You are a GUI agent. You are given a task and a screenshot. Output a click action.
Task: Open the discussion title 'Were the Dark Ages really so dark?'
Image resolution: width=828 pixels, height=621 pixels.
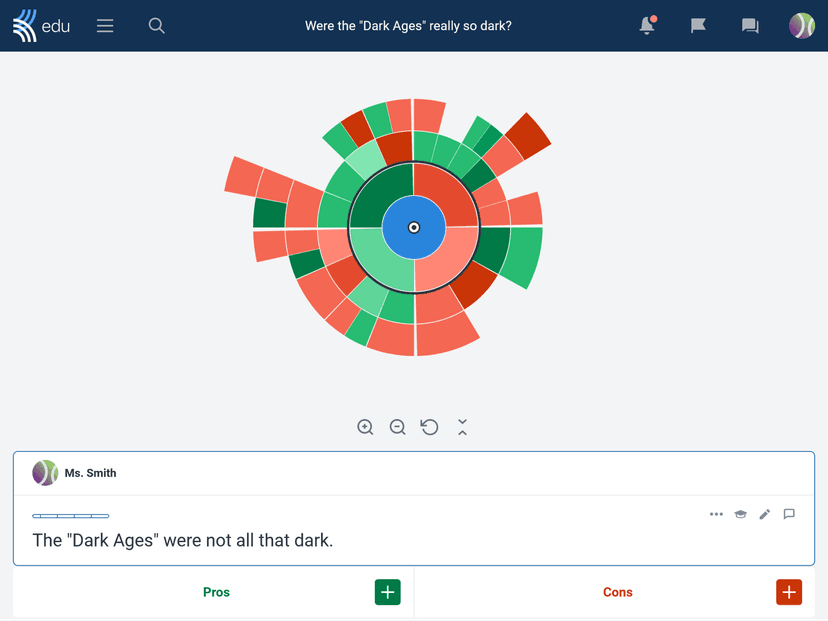408,25
